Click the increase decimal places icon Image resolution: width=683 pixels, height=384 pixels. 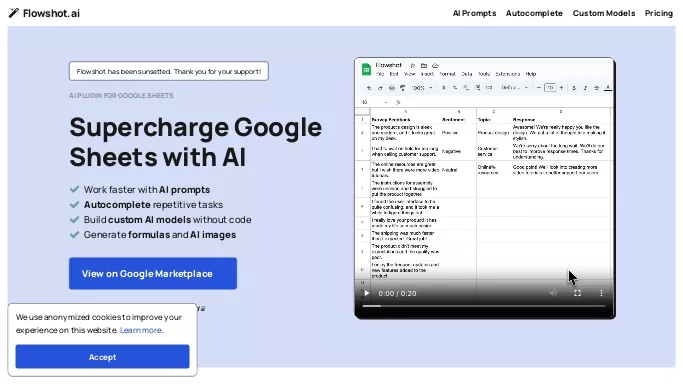pos(477,88)
